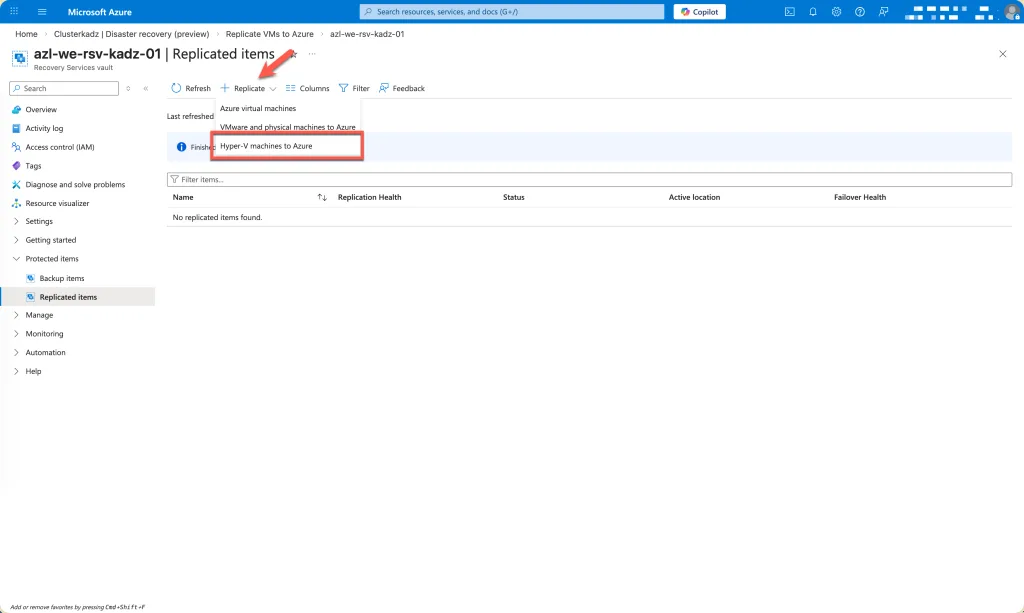Open Cloud Shell from the top bar
This screenshot has height=613, width=1024.
point(789,12)
